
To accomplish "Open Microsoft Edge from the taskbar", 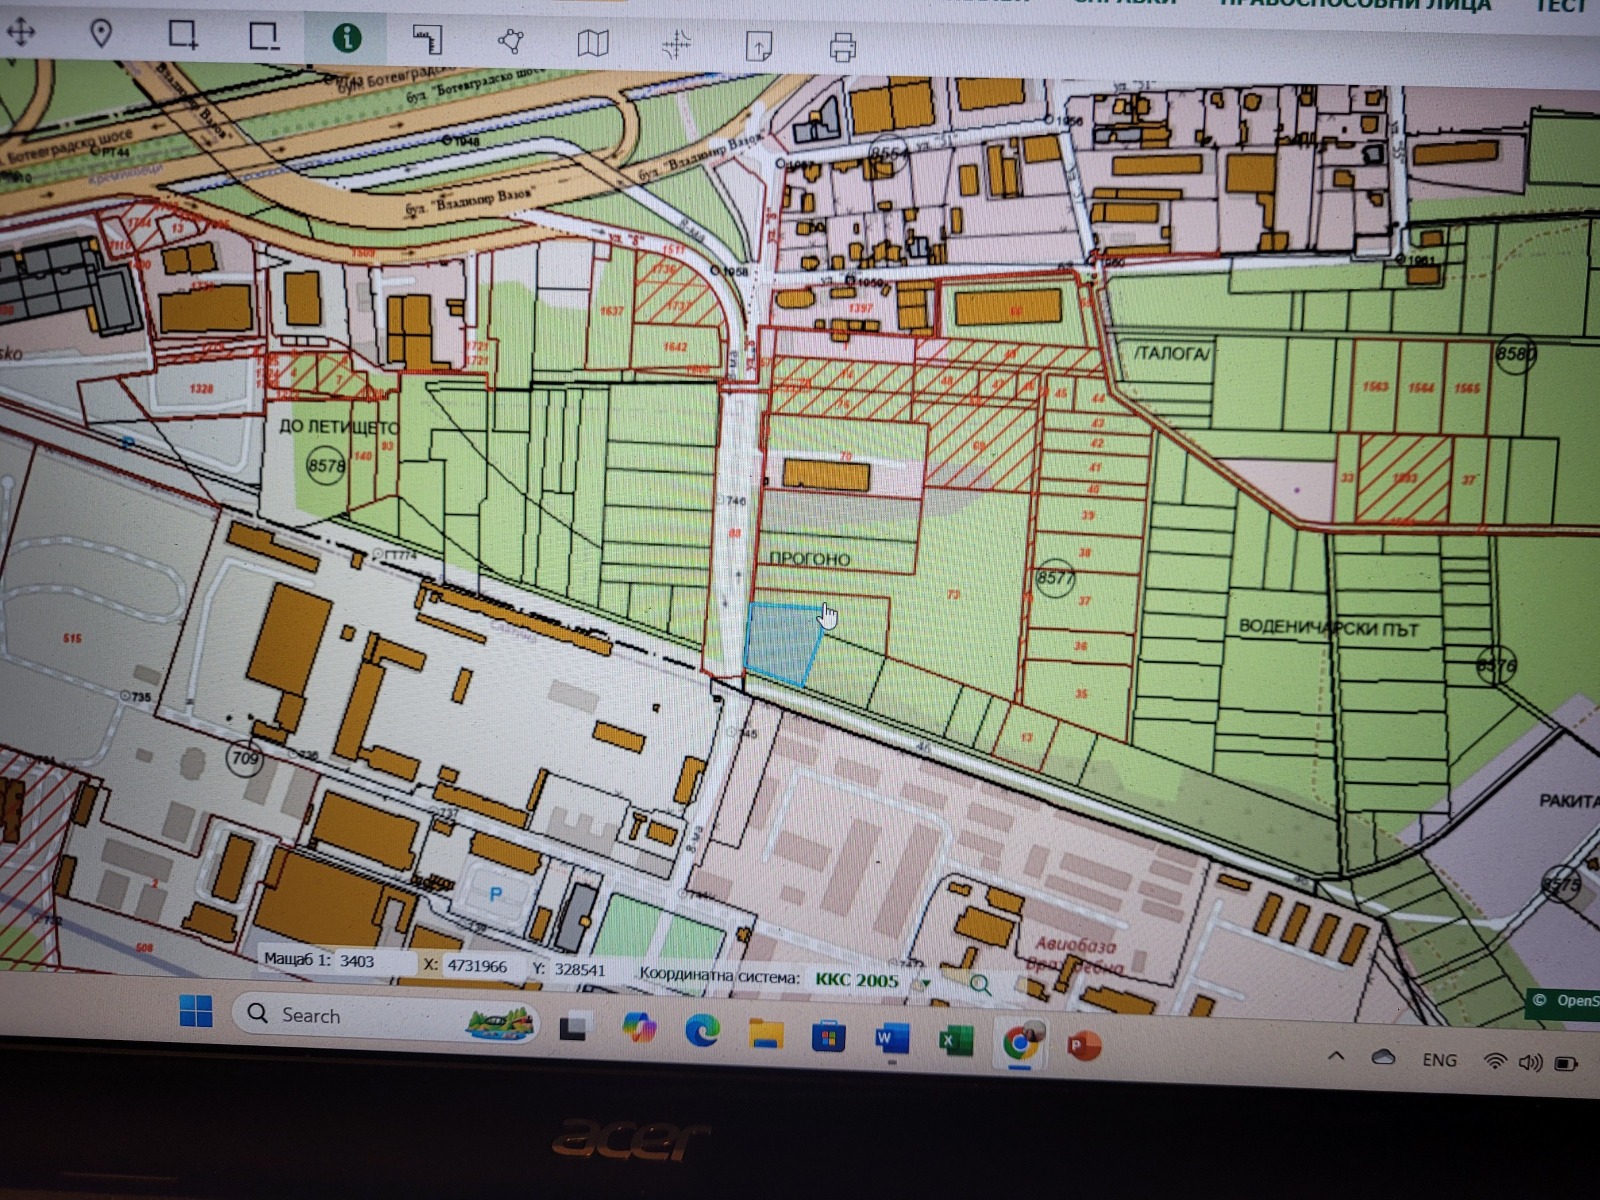I will tap(702, 1032).
